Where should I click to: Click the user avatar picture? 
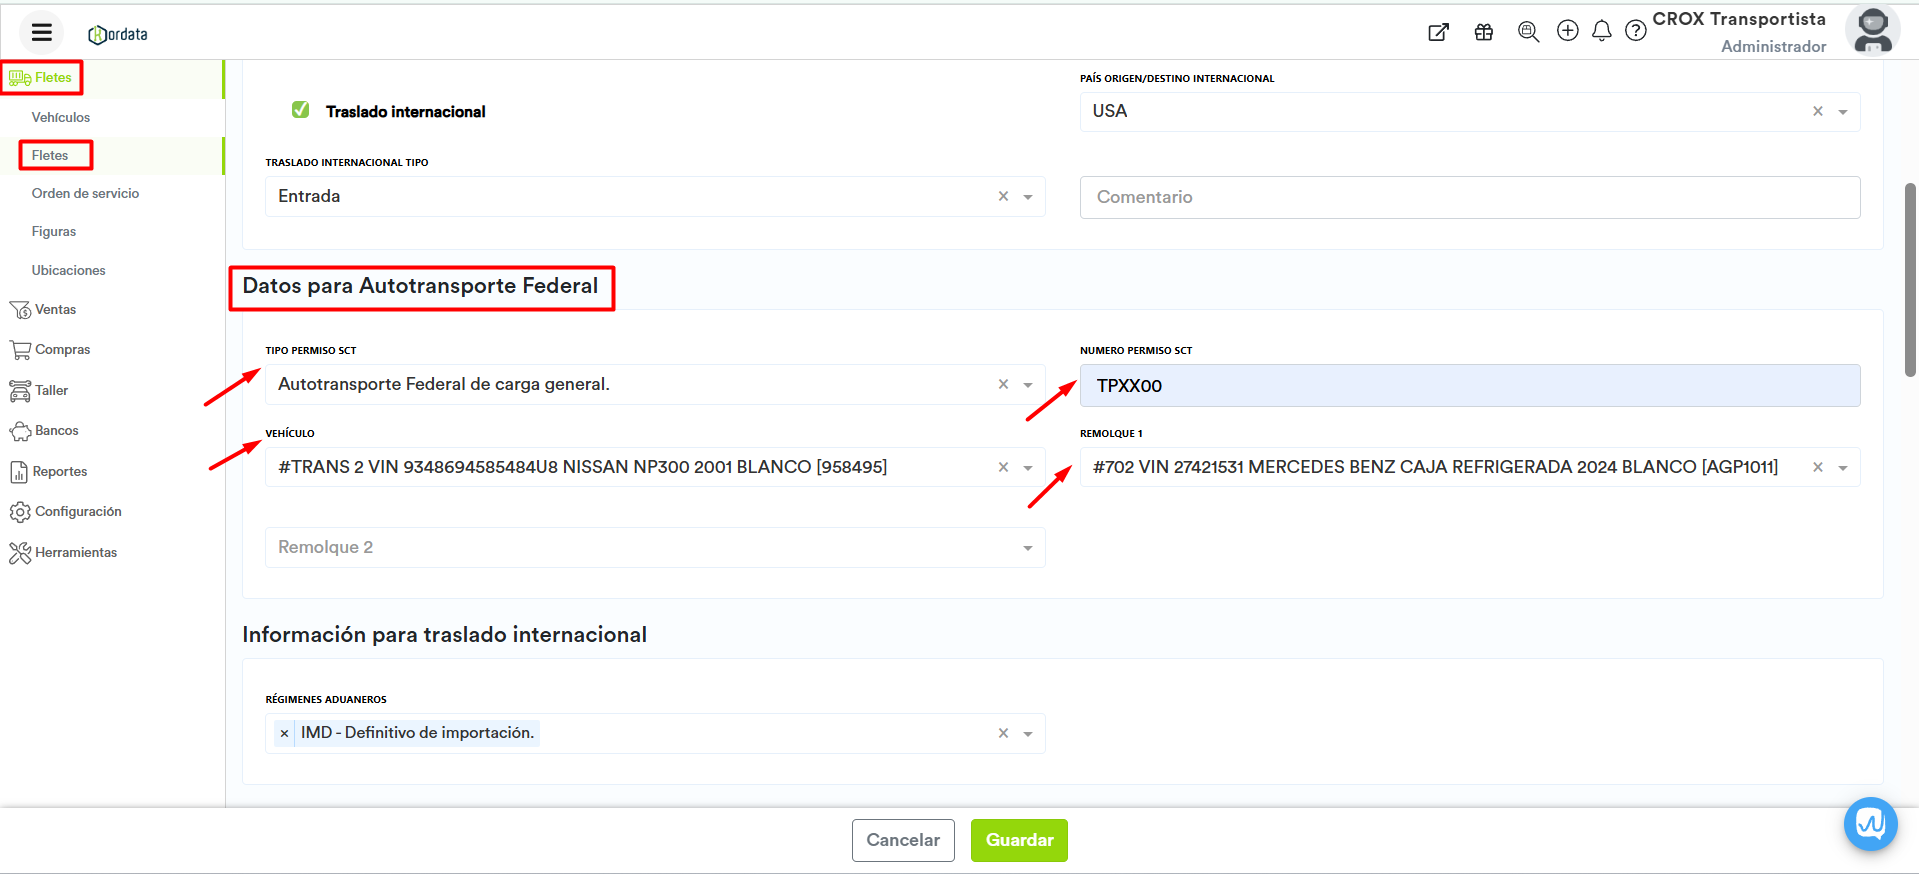[1872, 30]
